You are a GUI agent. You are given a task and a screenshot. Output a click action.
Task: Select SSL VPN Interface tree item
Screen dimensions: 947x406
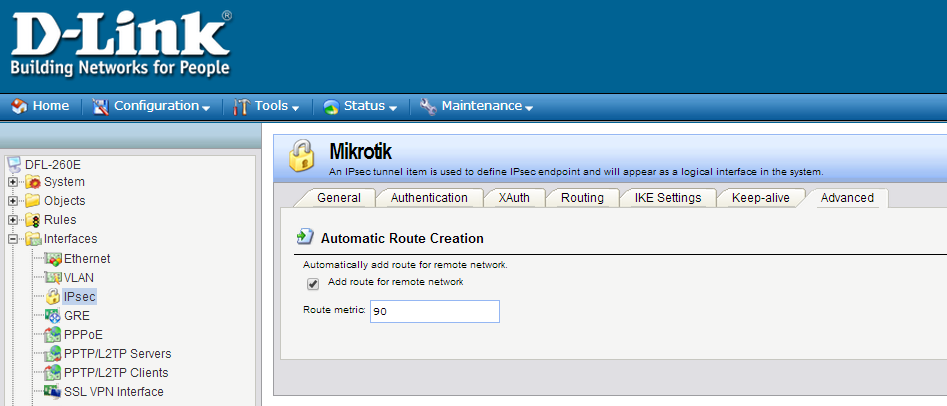[x=114, y=392]
